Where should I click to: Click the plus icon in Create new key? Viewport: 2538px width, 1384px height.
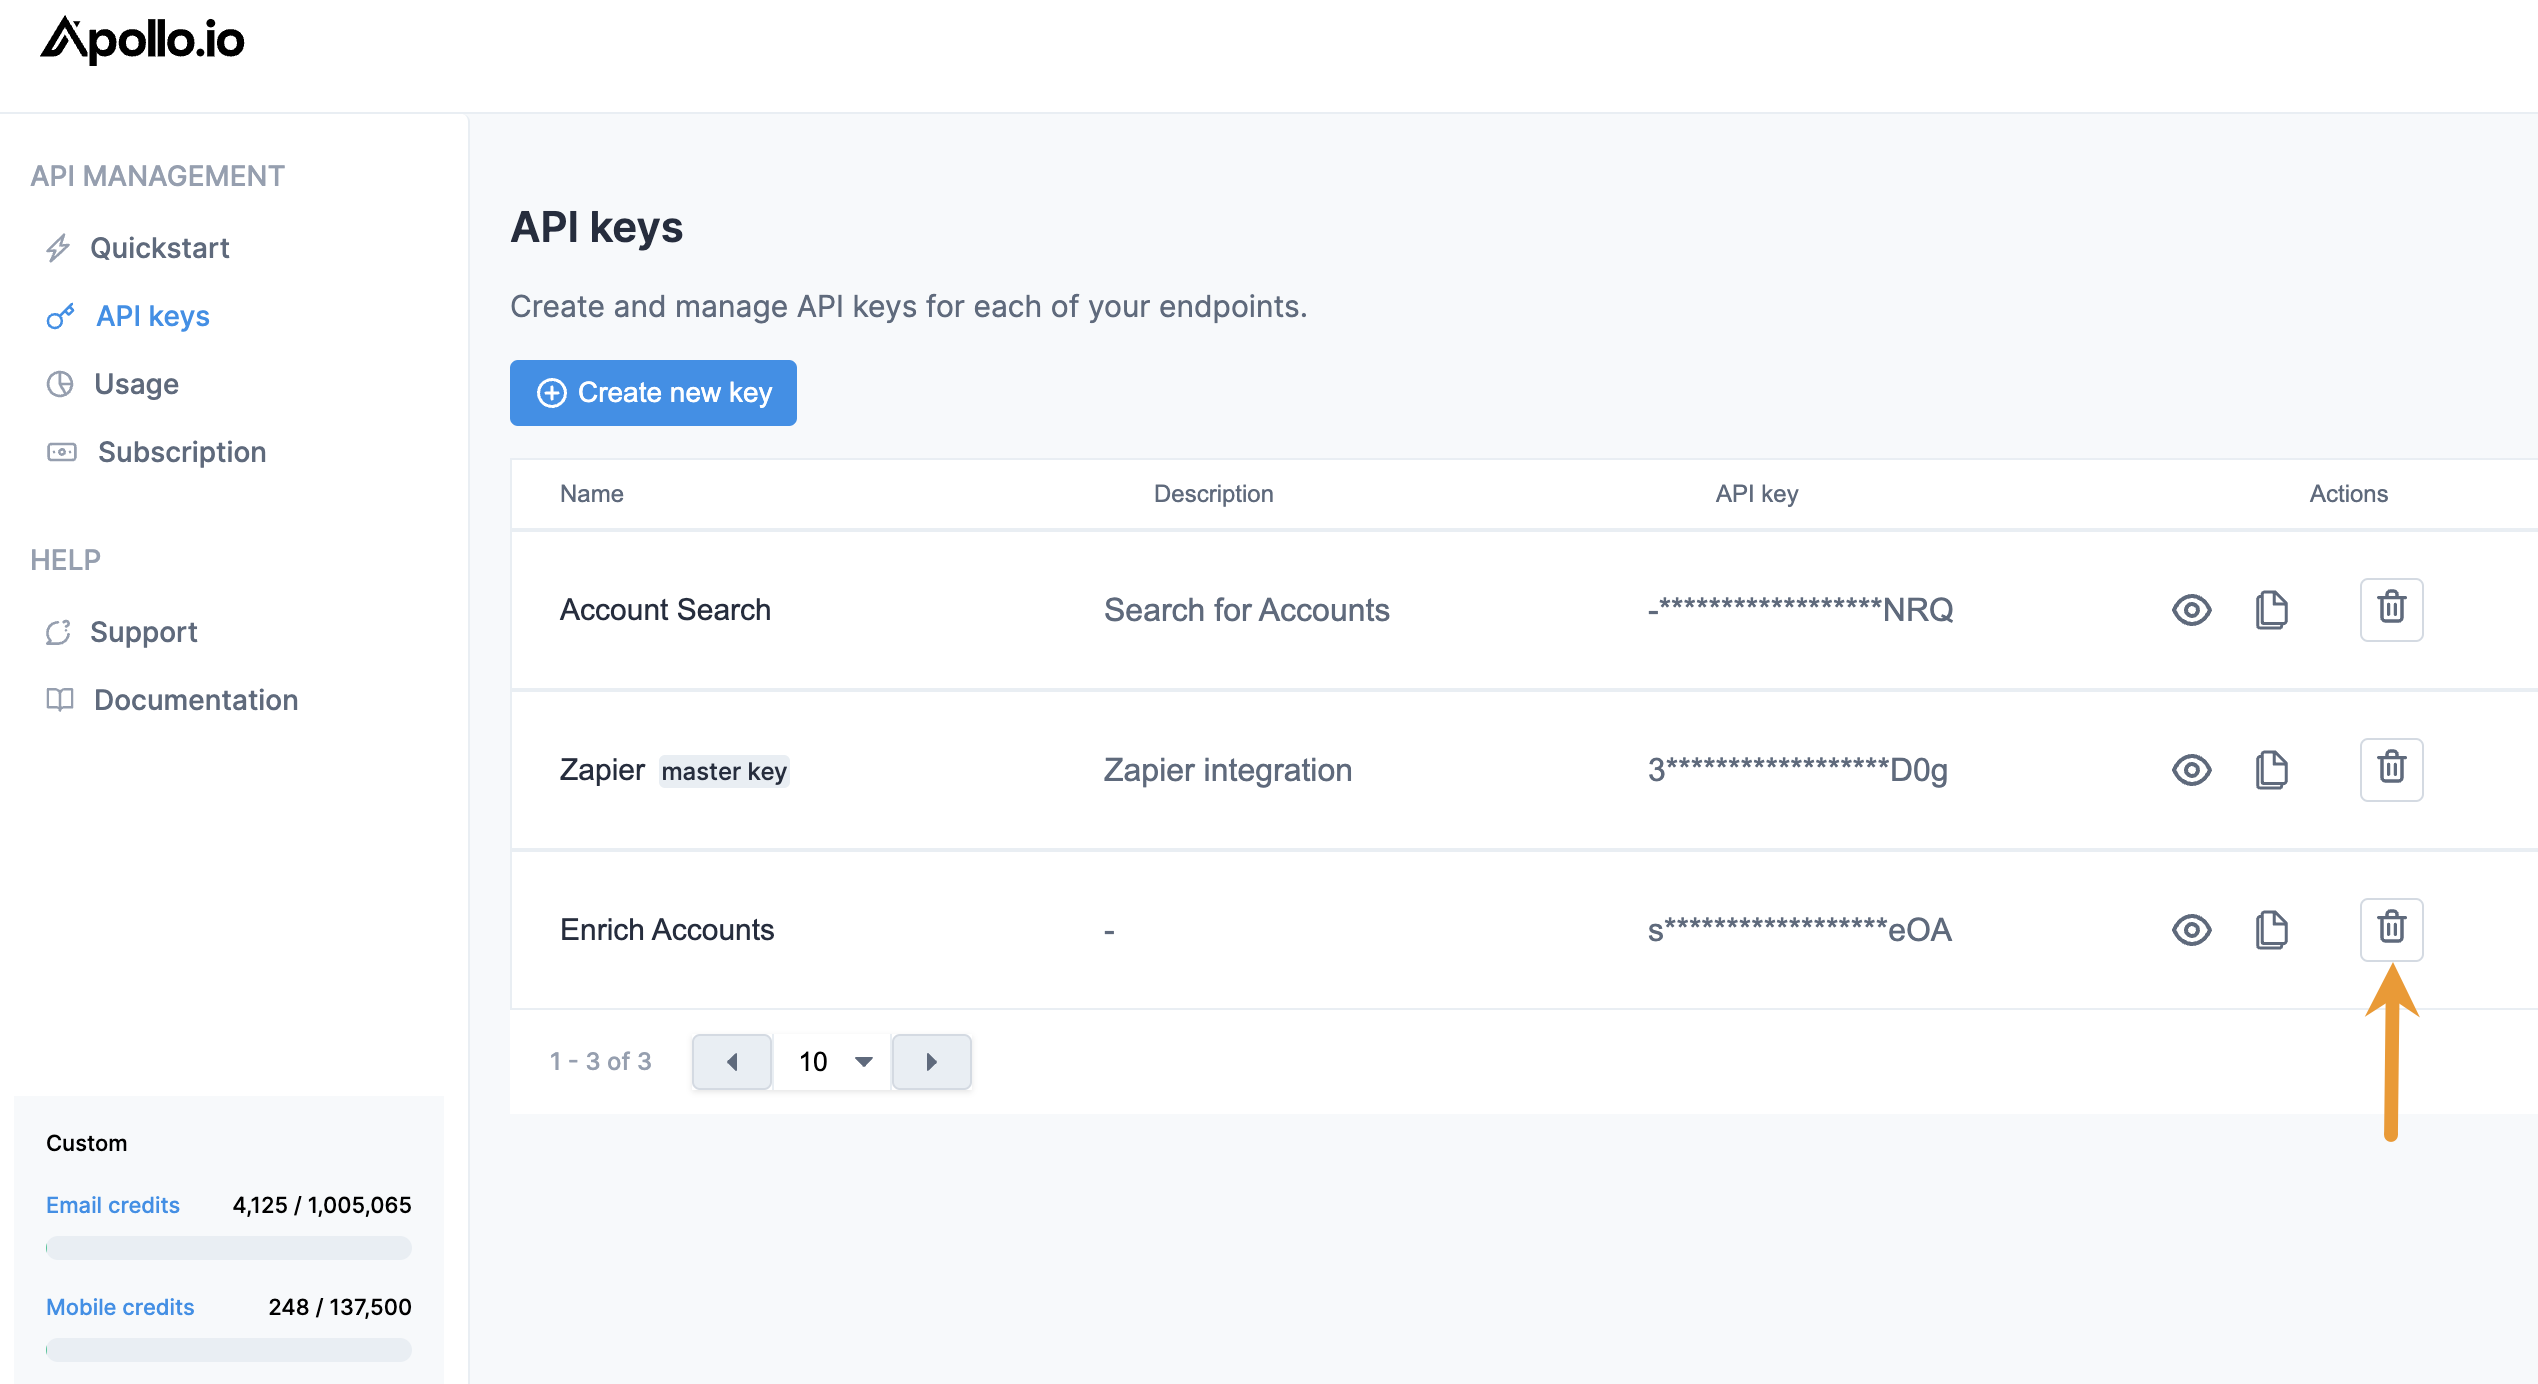(552, 393)
